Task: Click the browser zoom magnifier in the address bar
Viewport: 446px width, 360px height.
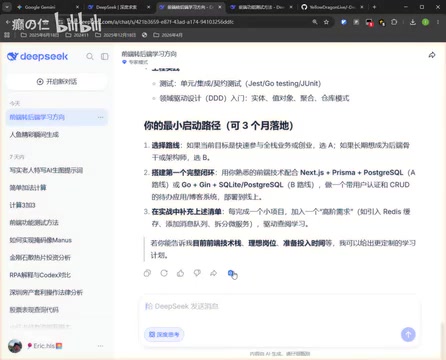Action: (x=315, y=22)
